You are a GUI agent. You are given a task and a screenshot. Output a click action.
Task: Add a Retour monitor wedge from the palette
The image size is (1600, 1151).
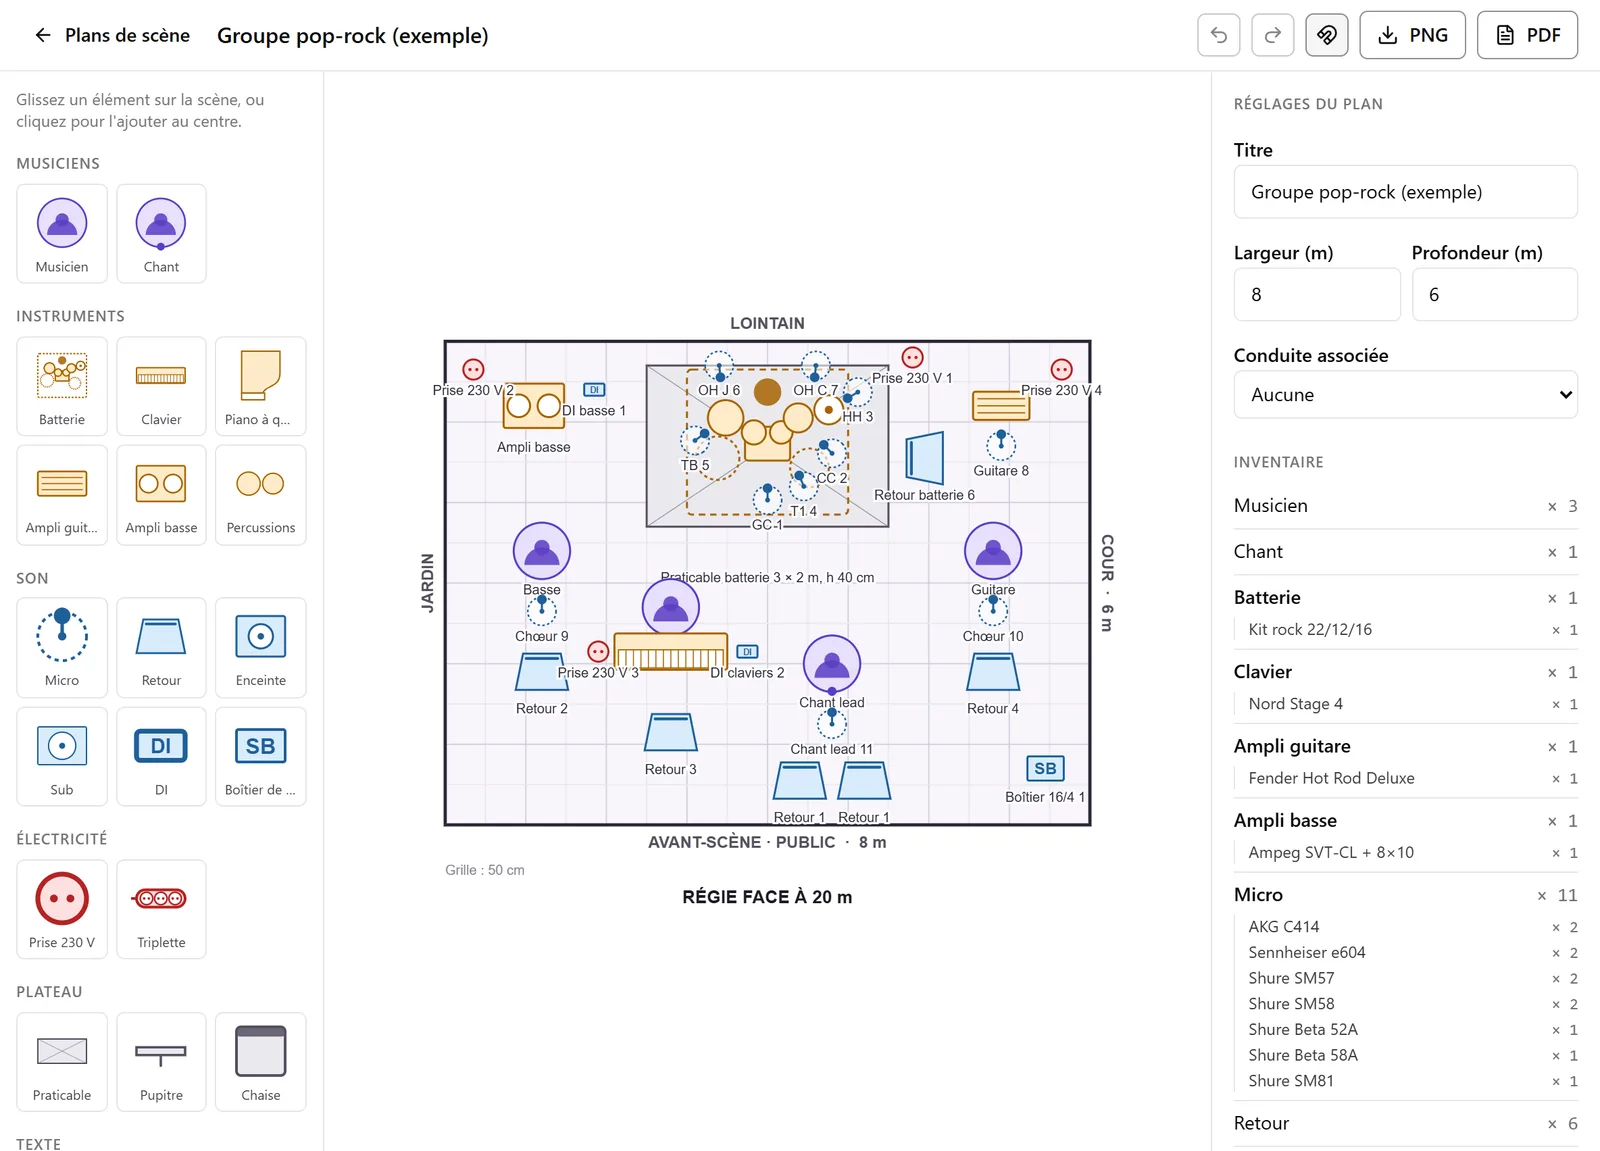coord(161,647)
